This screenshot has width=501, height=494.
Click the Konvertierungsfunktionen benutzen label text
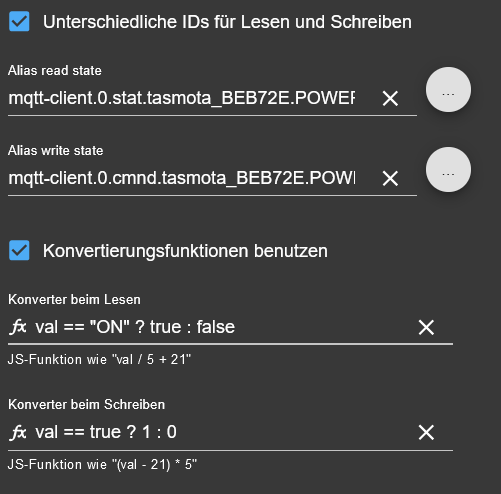(185, 251)
